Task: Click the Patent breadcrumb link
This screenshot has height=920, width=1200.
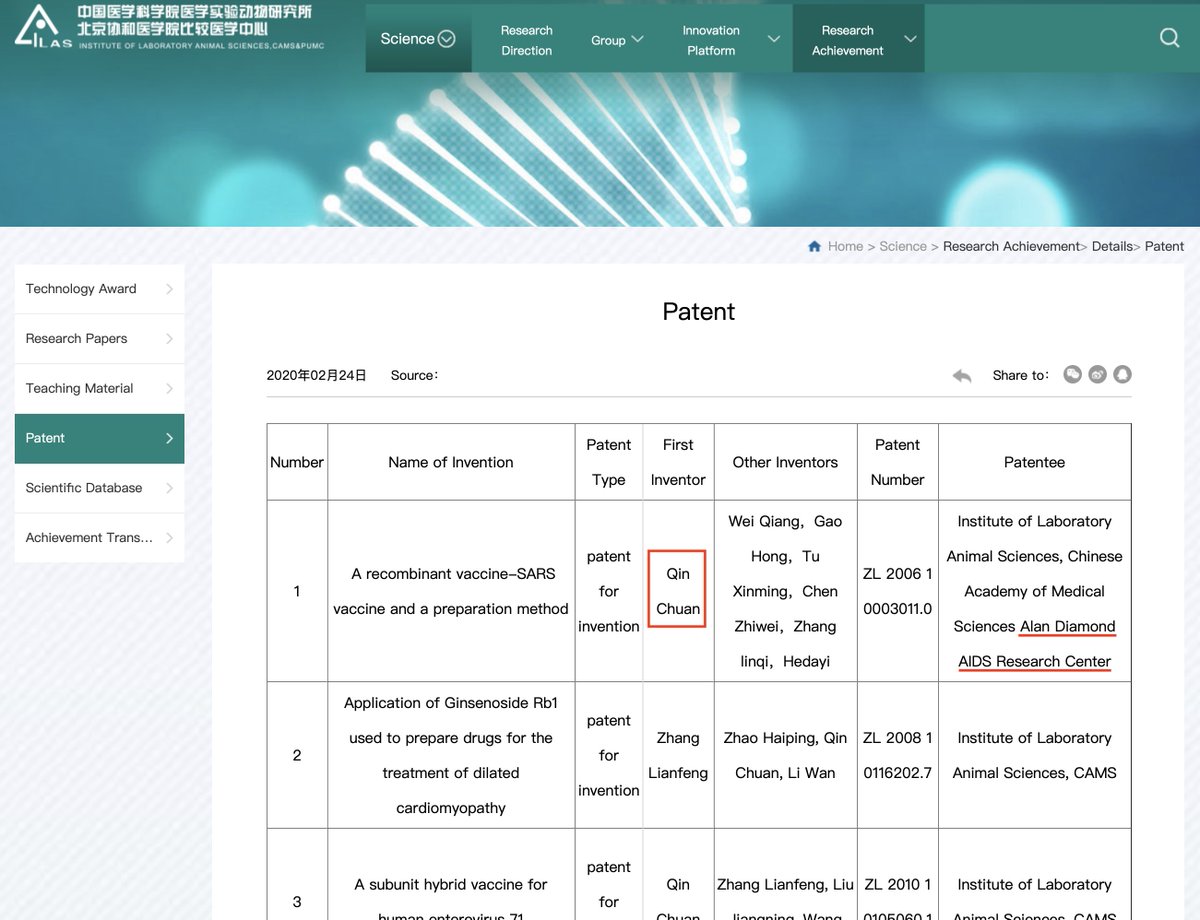Action: pos(1164,246)
